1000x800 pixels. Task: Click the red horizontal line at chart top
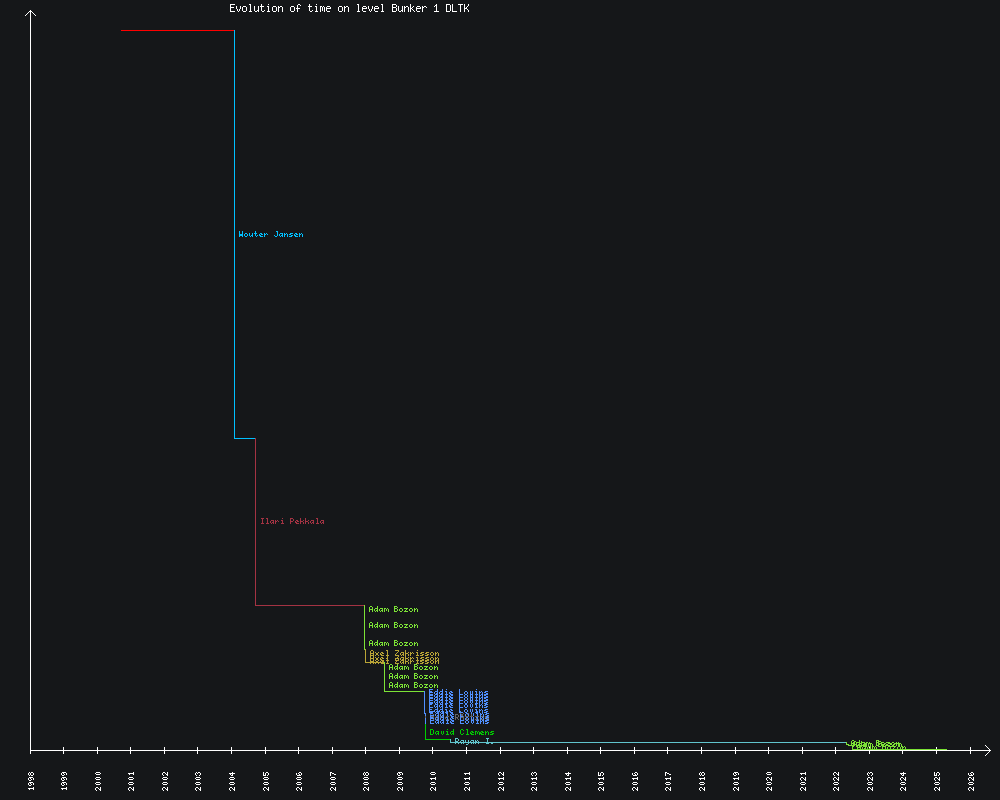(177, 30)
